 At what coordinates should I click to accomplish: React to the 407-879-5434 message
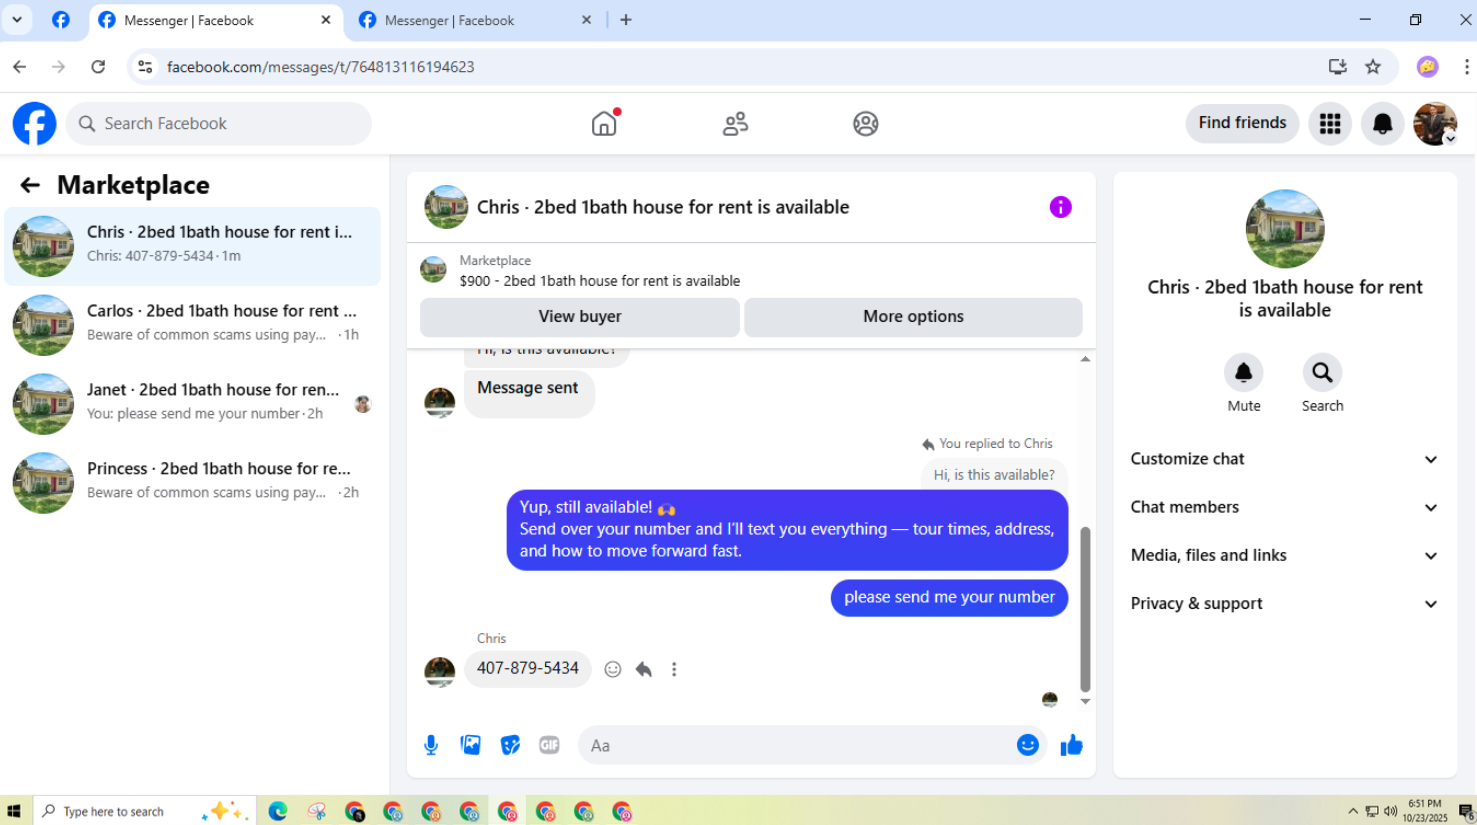click(613, 669)
